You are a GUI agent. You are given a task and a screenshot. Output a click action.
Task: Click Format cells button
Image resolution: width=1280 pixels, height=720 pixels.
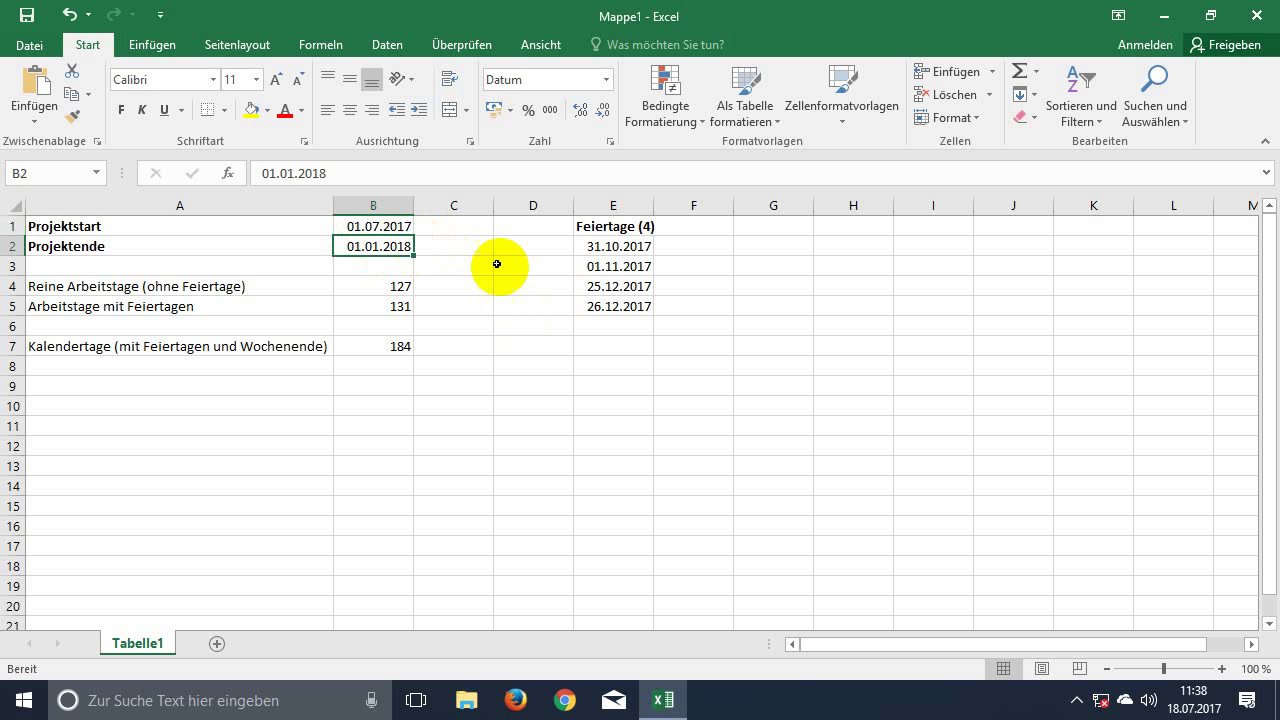[x=946, y=118]
